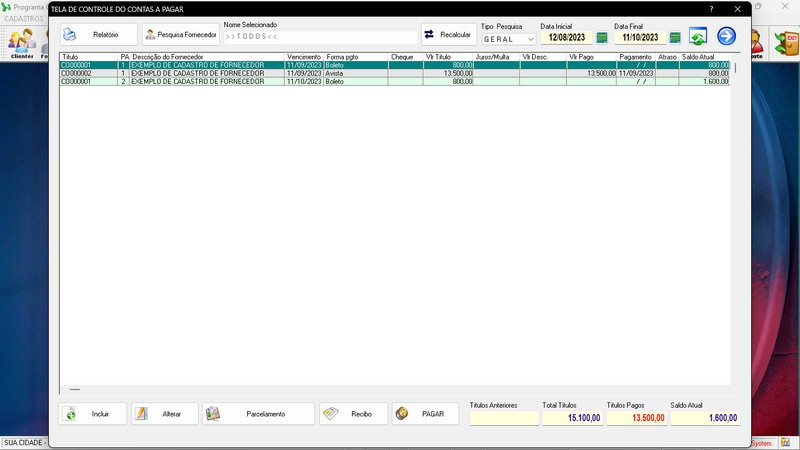Click the Recibo button
The height and width of the screenshot is (450, 800).
pos(354,414)
